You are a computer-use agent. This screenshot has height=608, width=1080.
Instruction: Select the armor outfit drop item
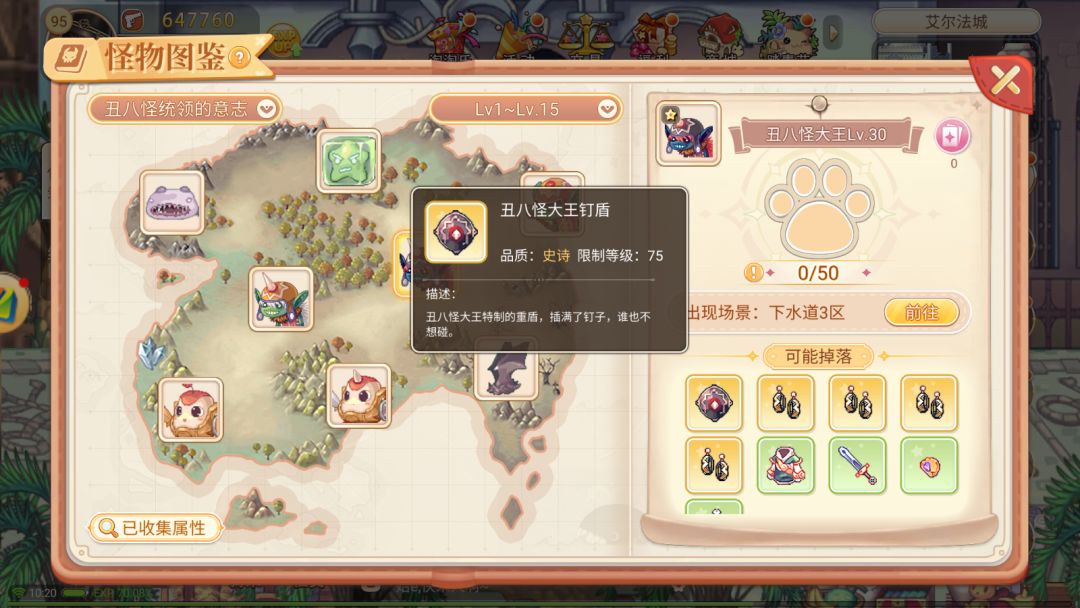[x=785, y=465]
